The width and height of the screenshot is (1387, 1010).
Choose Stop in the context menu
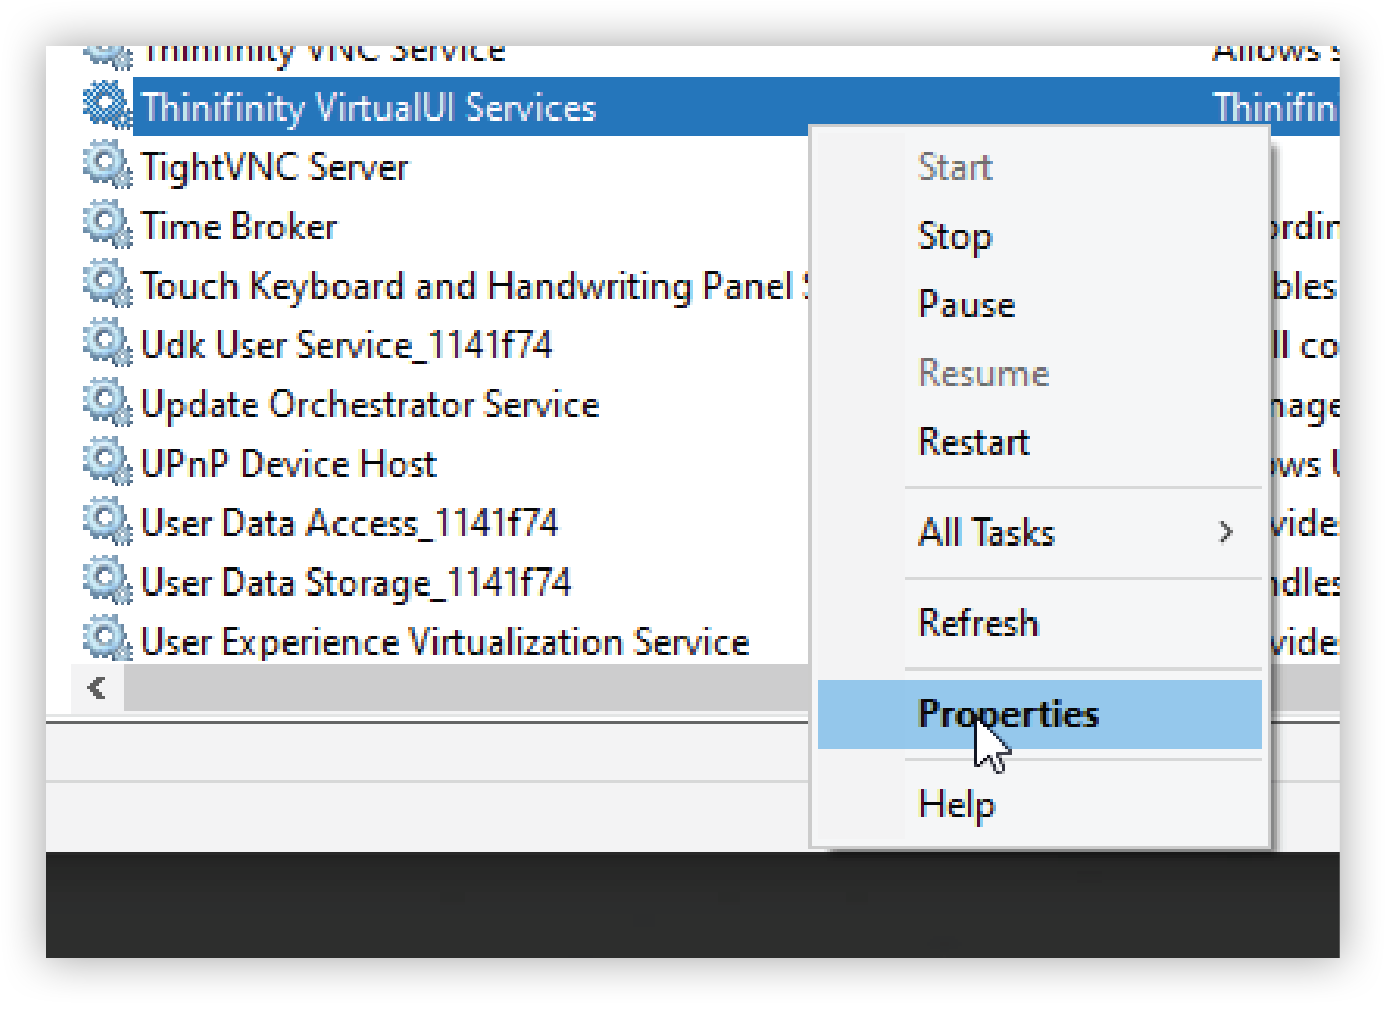tap(1040, 236)
